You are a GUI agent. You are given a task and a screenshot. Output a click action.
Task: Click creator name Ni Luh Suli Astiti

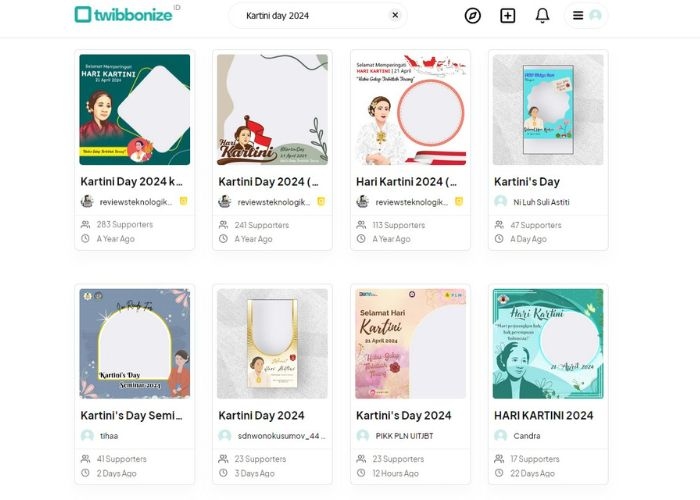pos(541,201)
